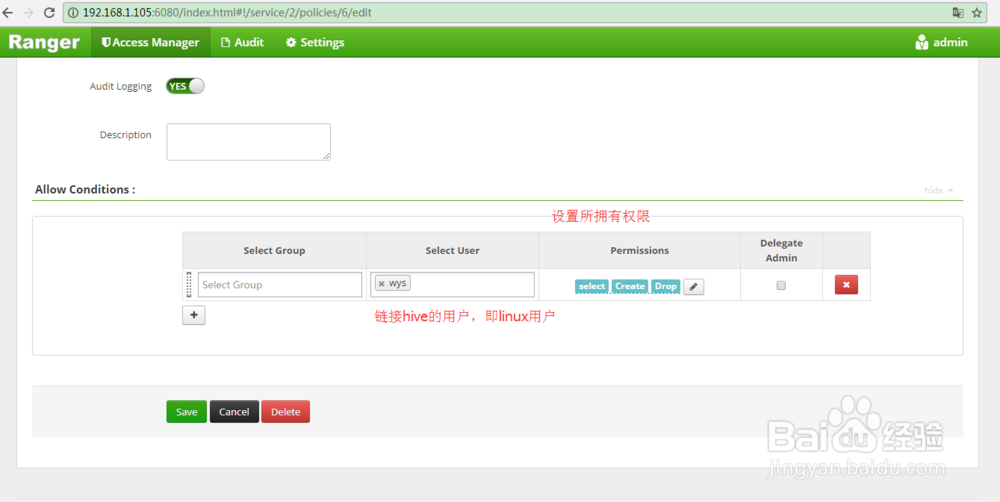Grab the row drag handle beside Select Group
Image resolution: width=1000 pixels, height=502 pixels.
click(189, 284)
